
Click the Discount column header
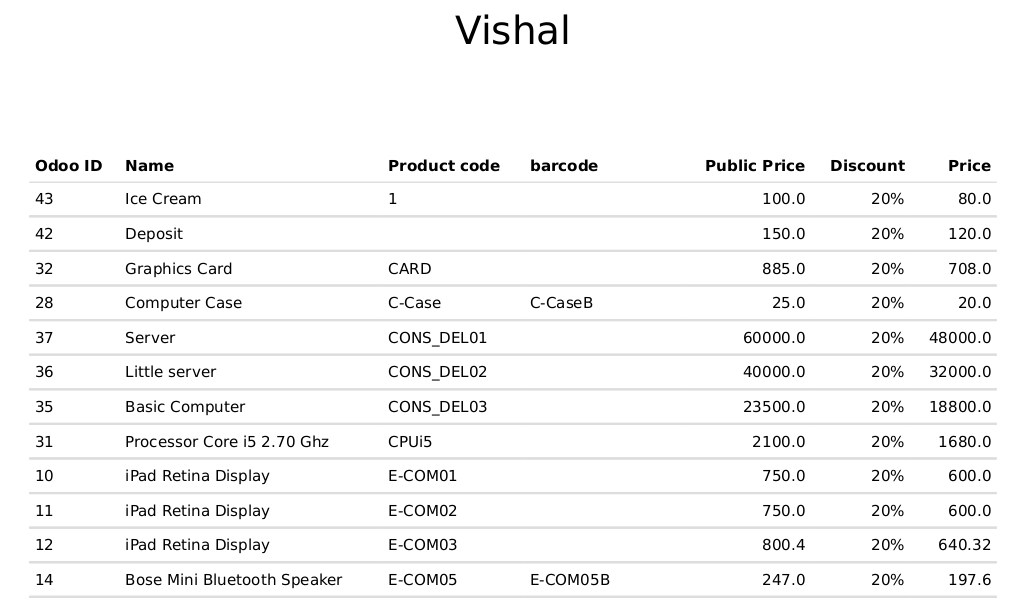[866, 166]
